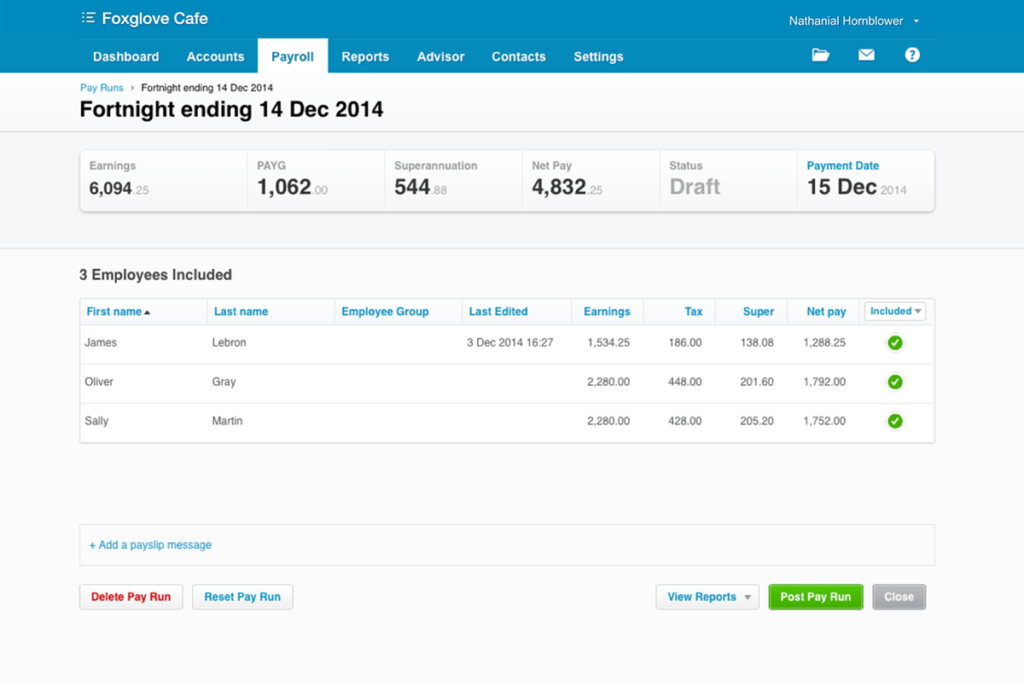This screenshot has width=1024, height=683.
Task: Open the Contacts tab
Action: 518,57
